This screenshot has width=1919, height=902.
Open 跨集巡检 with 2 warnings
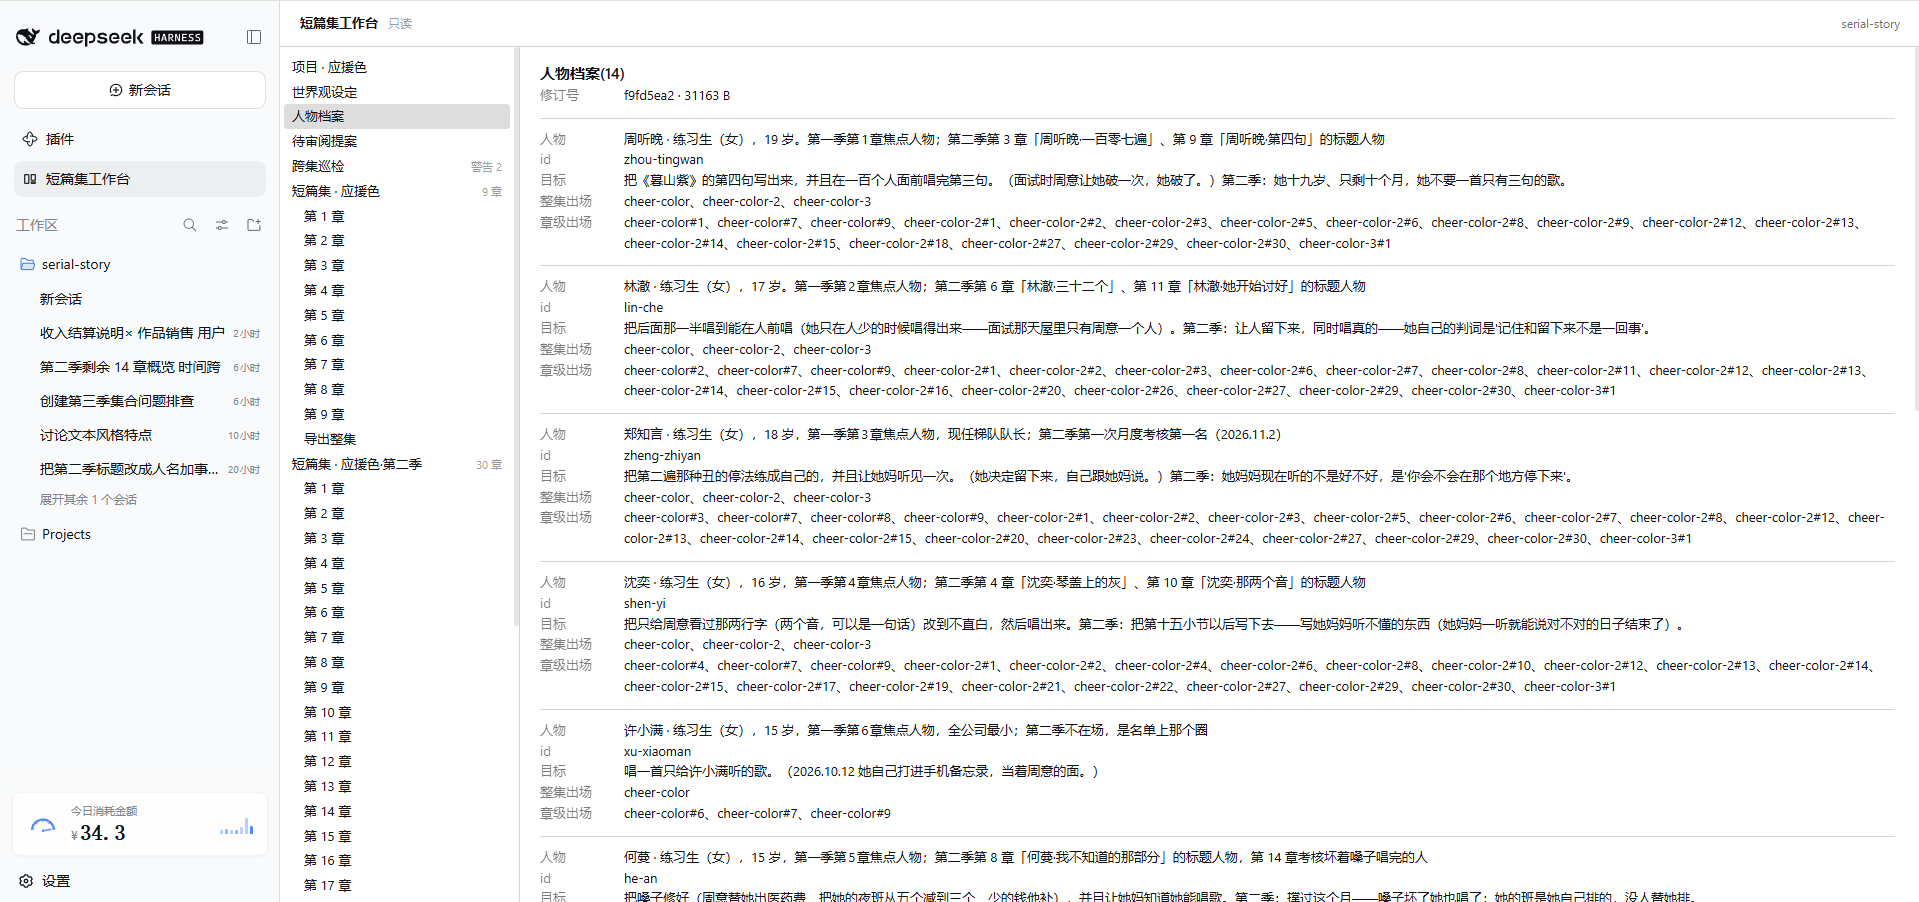[x=397, y=166]
